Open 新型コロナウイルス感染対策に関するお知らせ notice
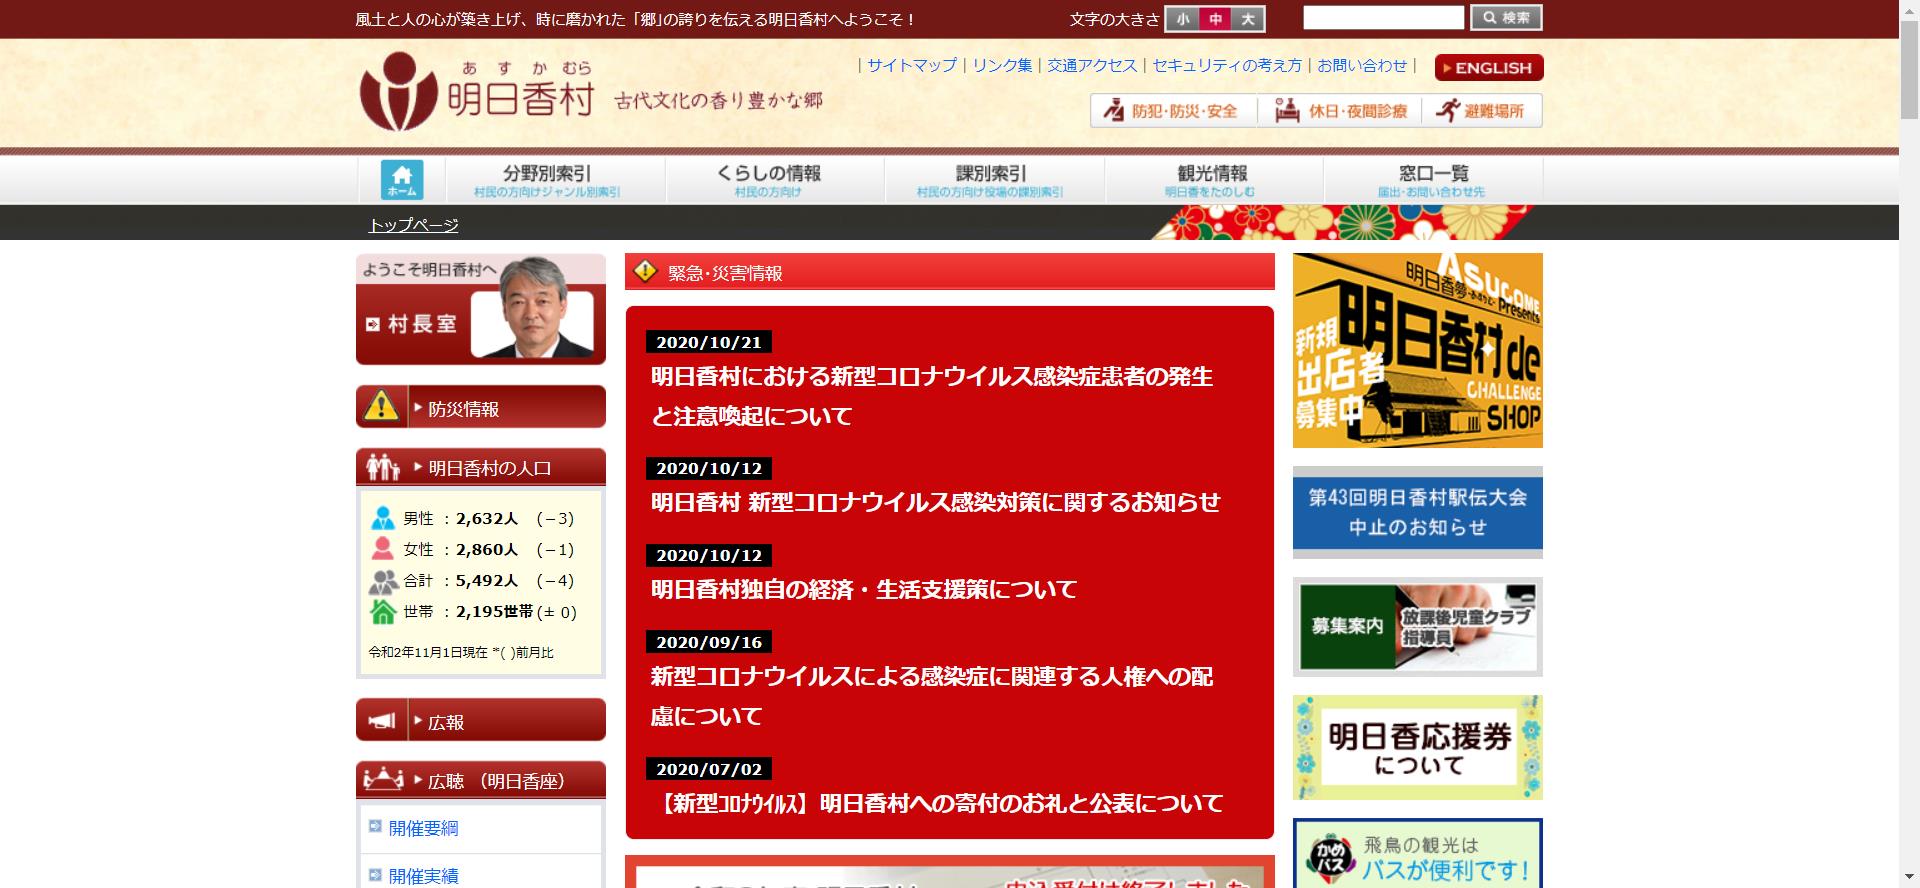Image resolution: width=1920 pixels, height=888 pixels. click(x=935, y=502)
